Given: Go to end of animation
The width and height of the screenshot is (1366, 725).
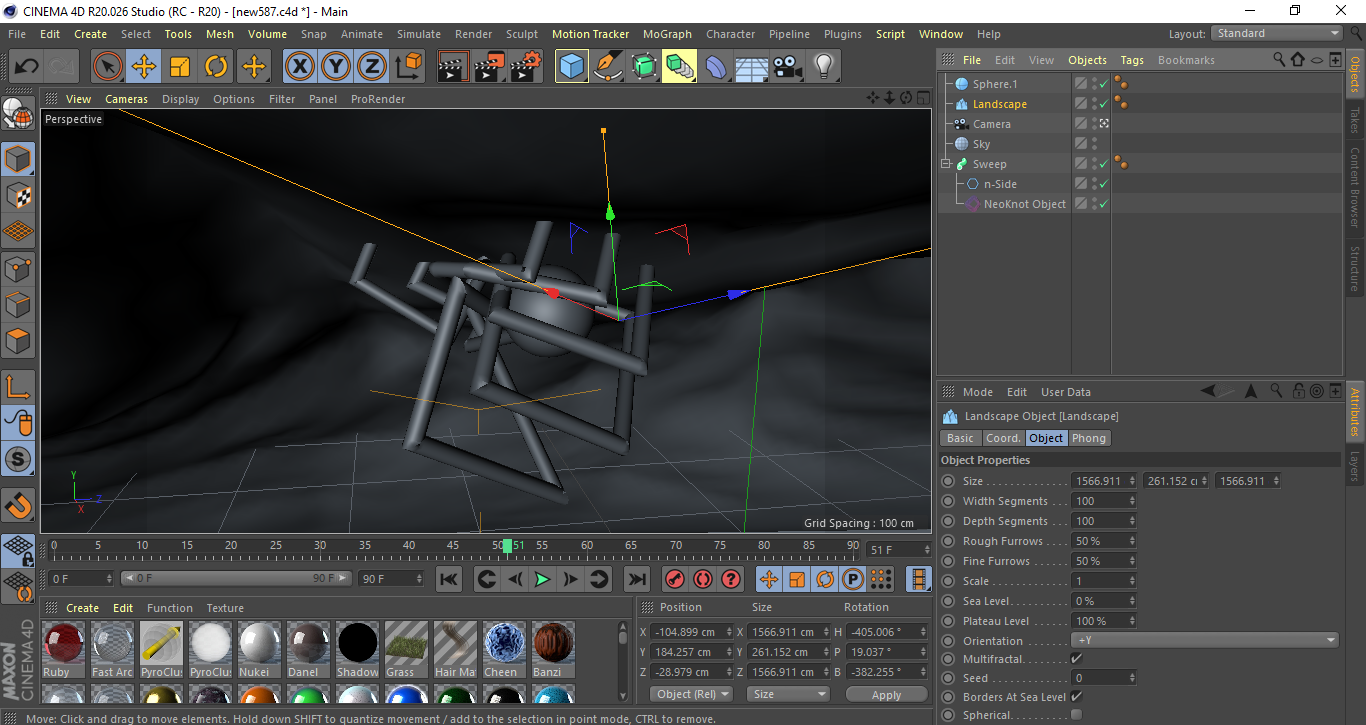Looking at the screenshot, I should (636, 579).
